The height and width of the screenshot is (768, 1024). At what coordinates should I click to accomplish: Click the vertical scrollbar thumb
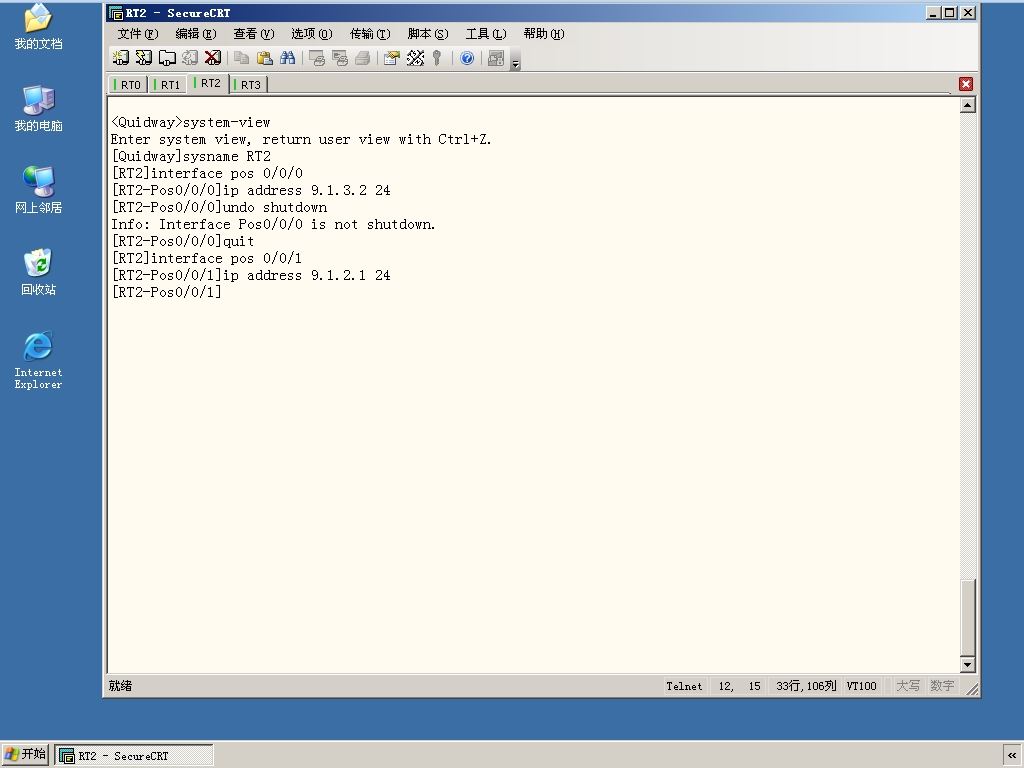point(968,617)
